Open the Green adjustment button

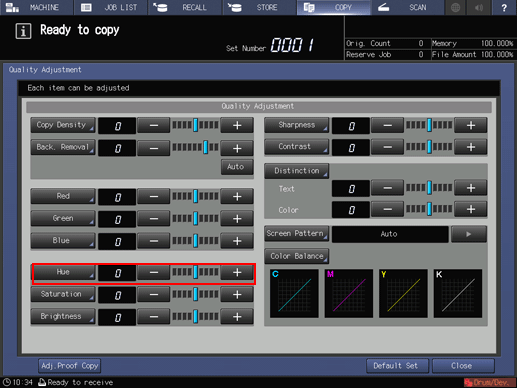point(63,218)
